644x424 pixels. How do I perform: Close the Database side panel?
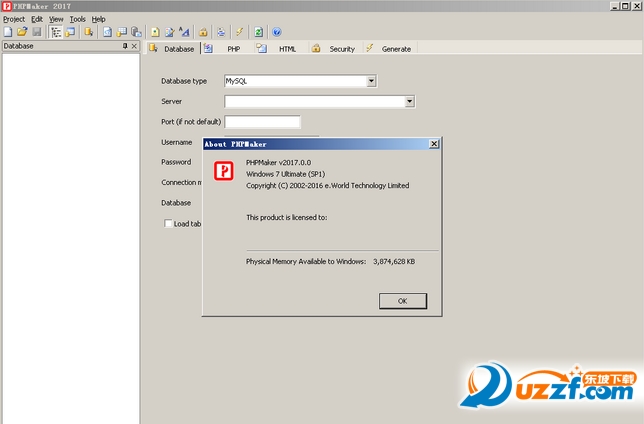134,46
